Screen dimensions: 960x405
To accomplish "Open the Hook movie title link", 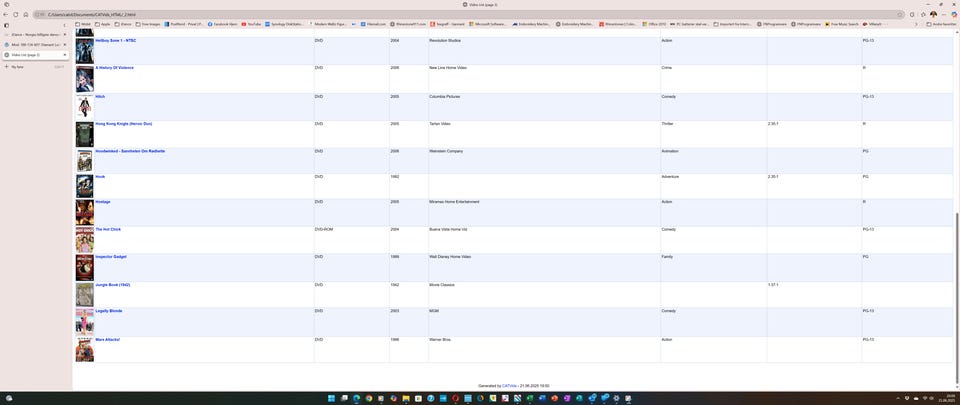I will (100, 176).
